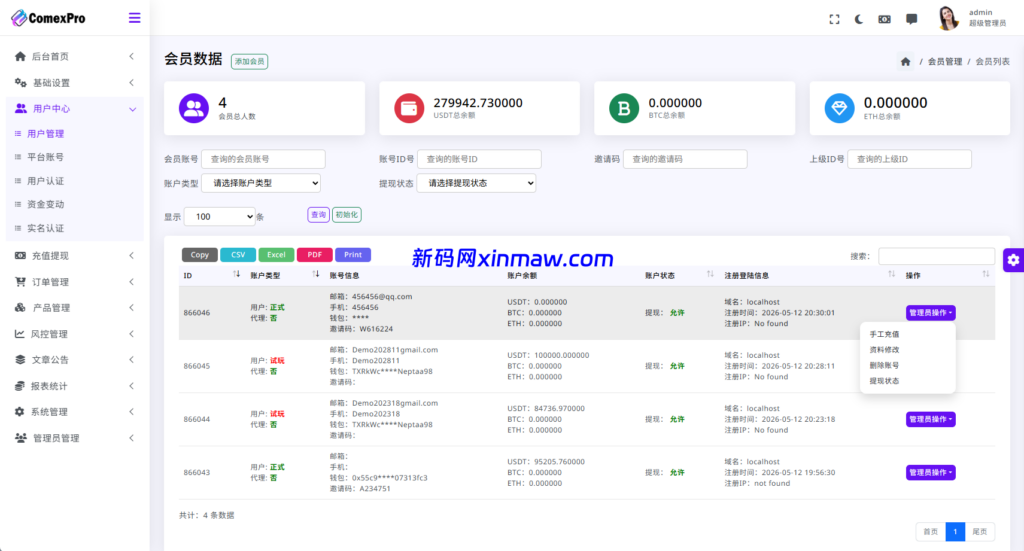Screen dimensions: 1024x551
Task: Switch to dark mode with the moon icon
Action: point(859,20)
